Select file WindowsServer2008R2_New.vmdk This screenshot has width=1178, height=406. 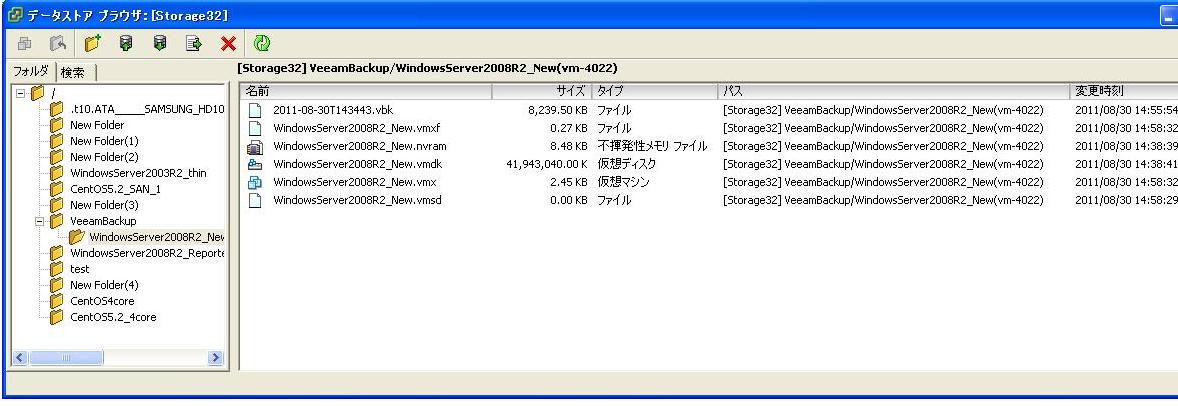tap(358, 164)
